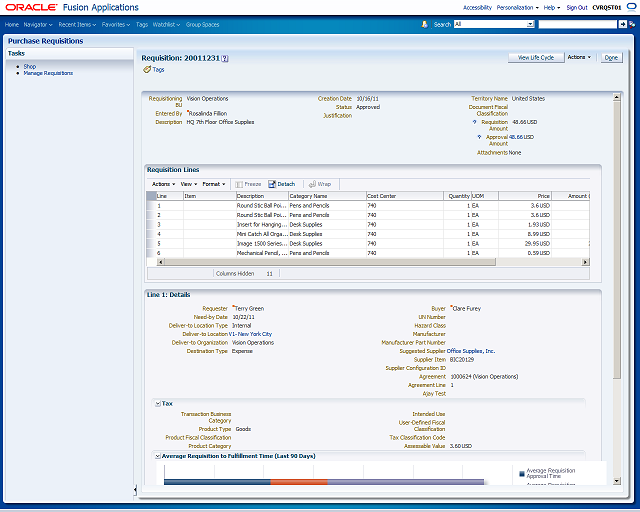Click the Wrap icon in lines toolbar

point(312,184)
